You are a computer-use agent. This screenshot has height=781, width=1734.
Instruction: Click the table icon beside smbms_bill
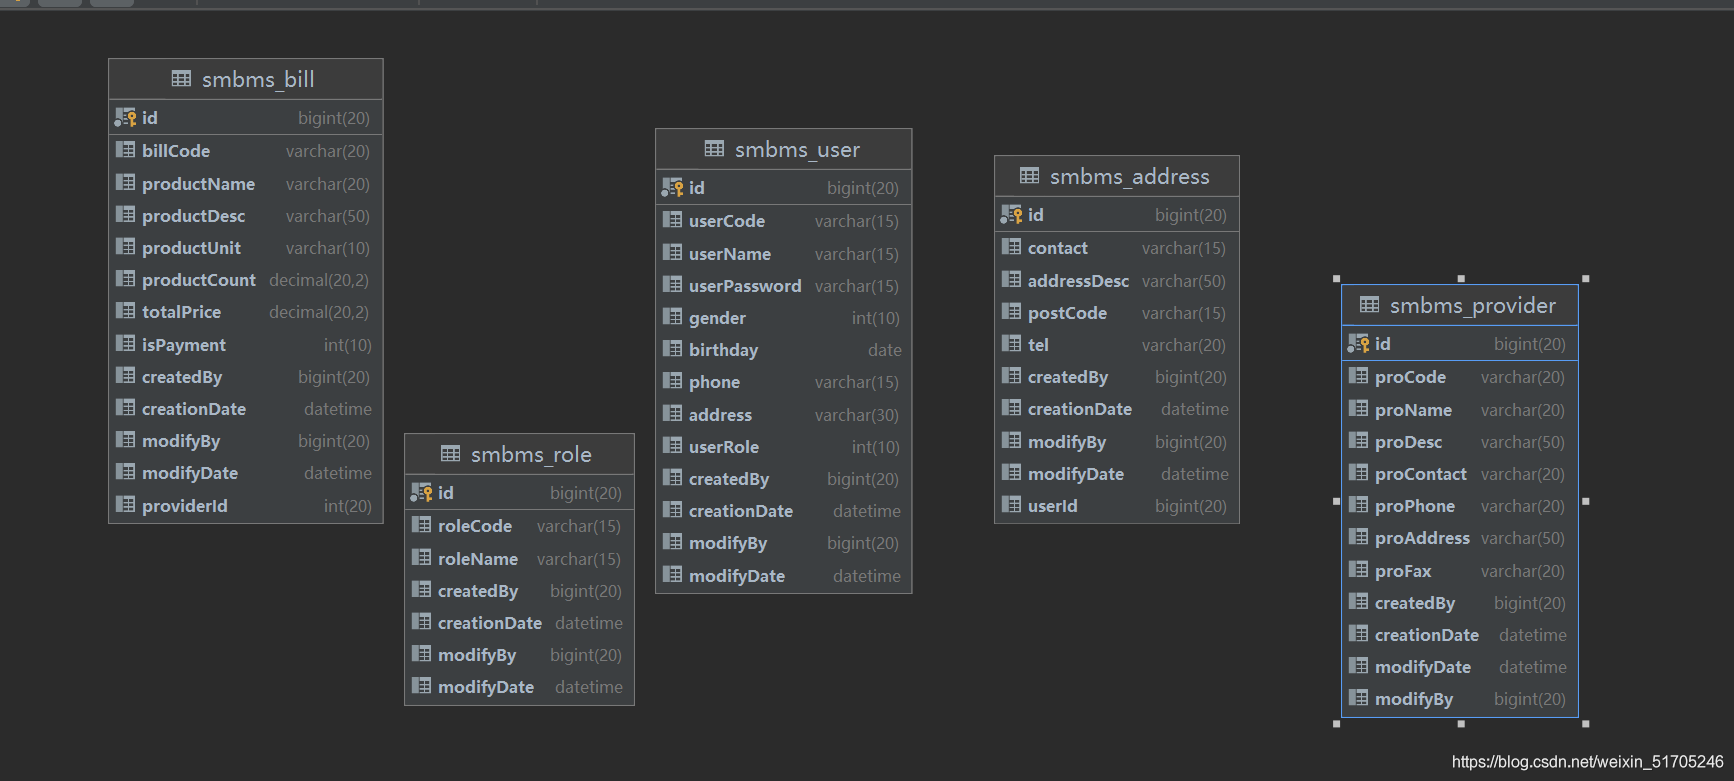181,78
